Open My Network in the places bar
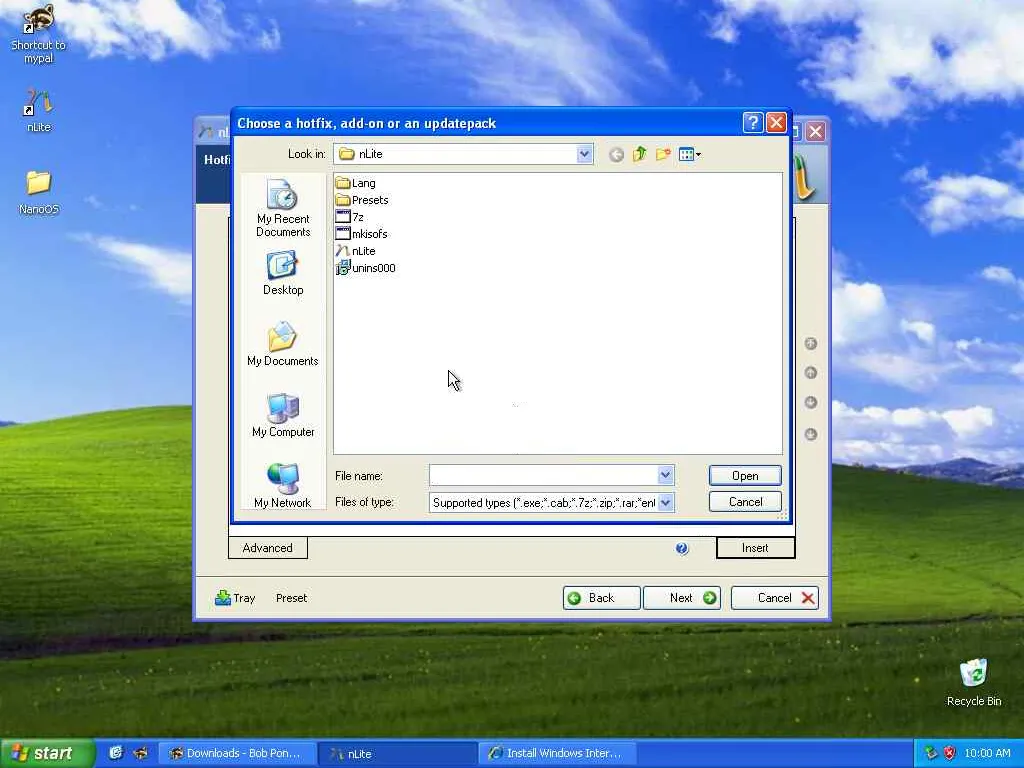This screenshot has width=1024, height=768. (283, 486)
